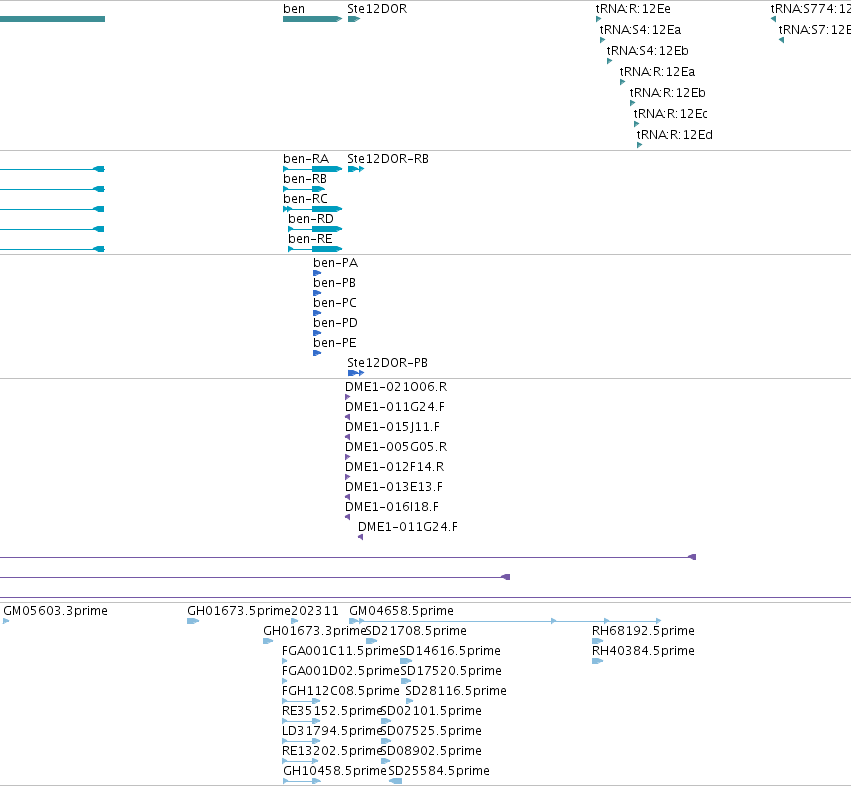This screenshot has height=786, width=851.
Task: Select the ben-RD transcript label
Action: (310, 219)
